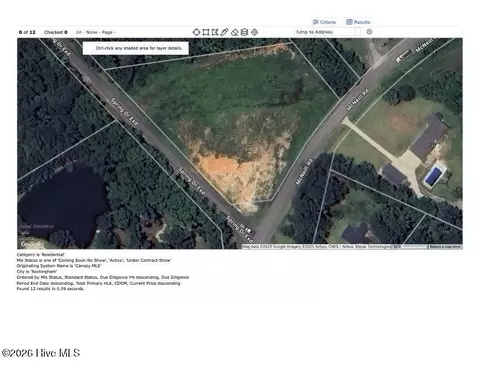The image size is (480, 370).
Task: Click the Originating System Name criteria line
Action: [x=59, y=266]
